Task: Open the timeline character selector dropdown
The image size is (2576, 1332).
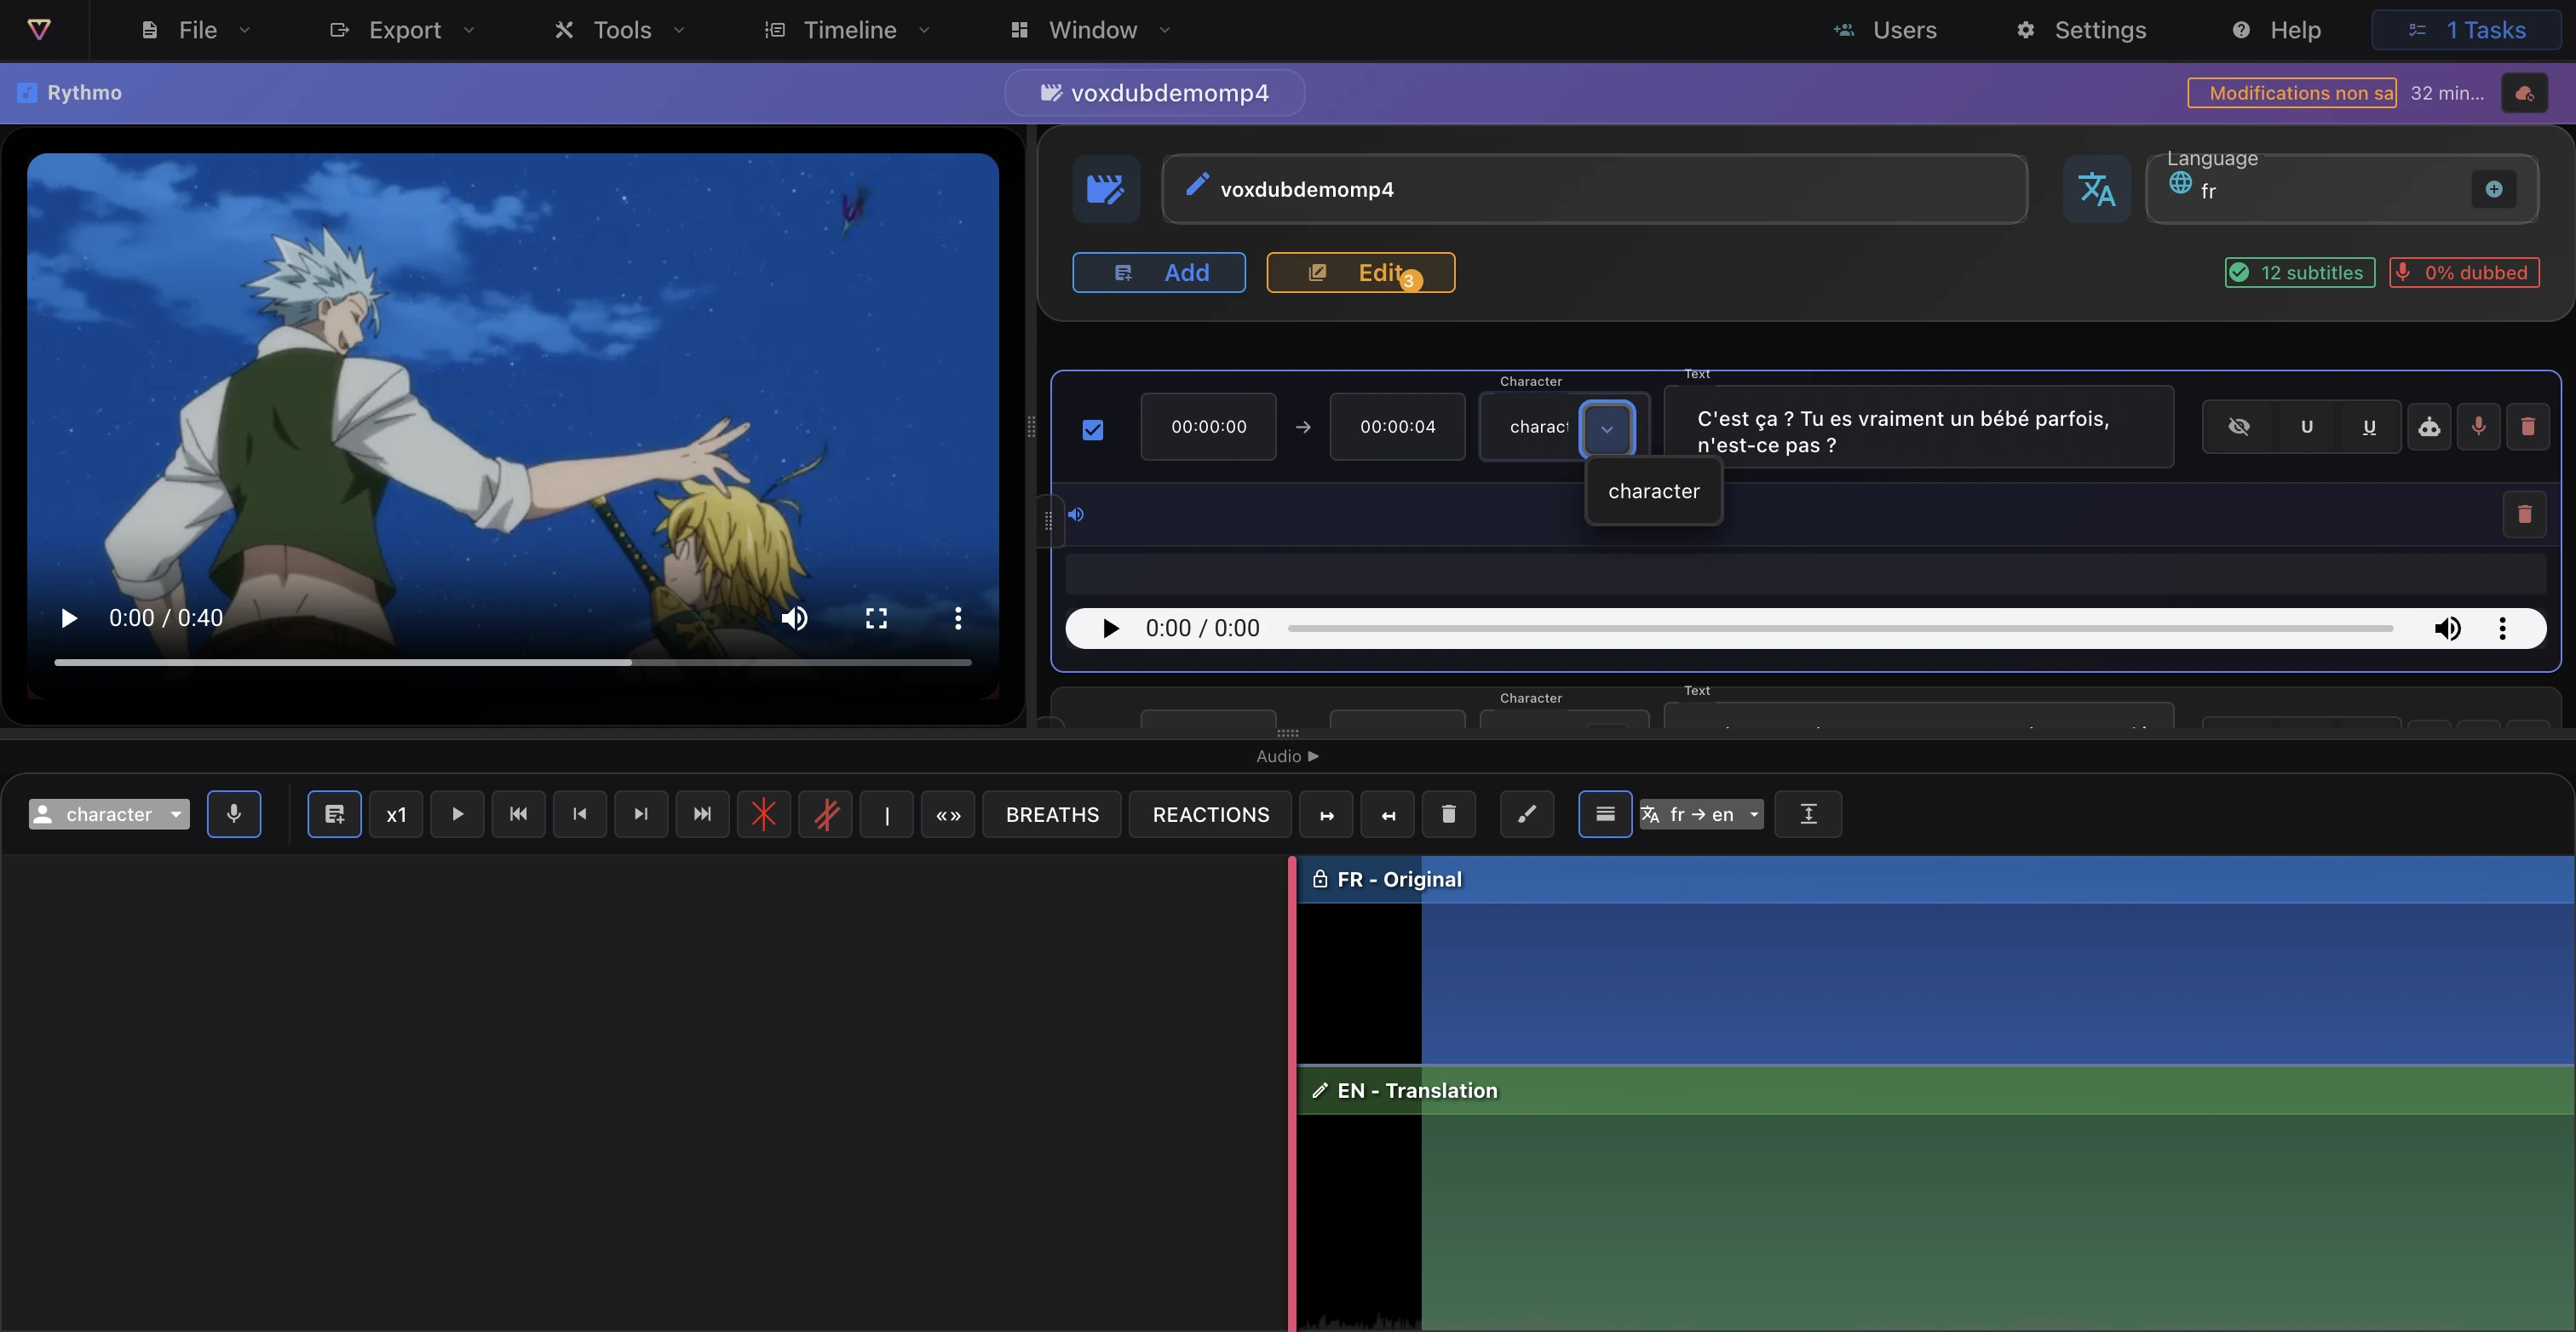Action: 109,814
